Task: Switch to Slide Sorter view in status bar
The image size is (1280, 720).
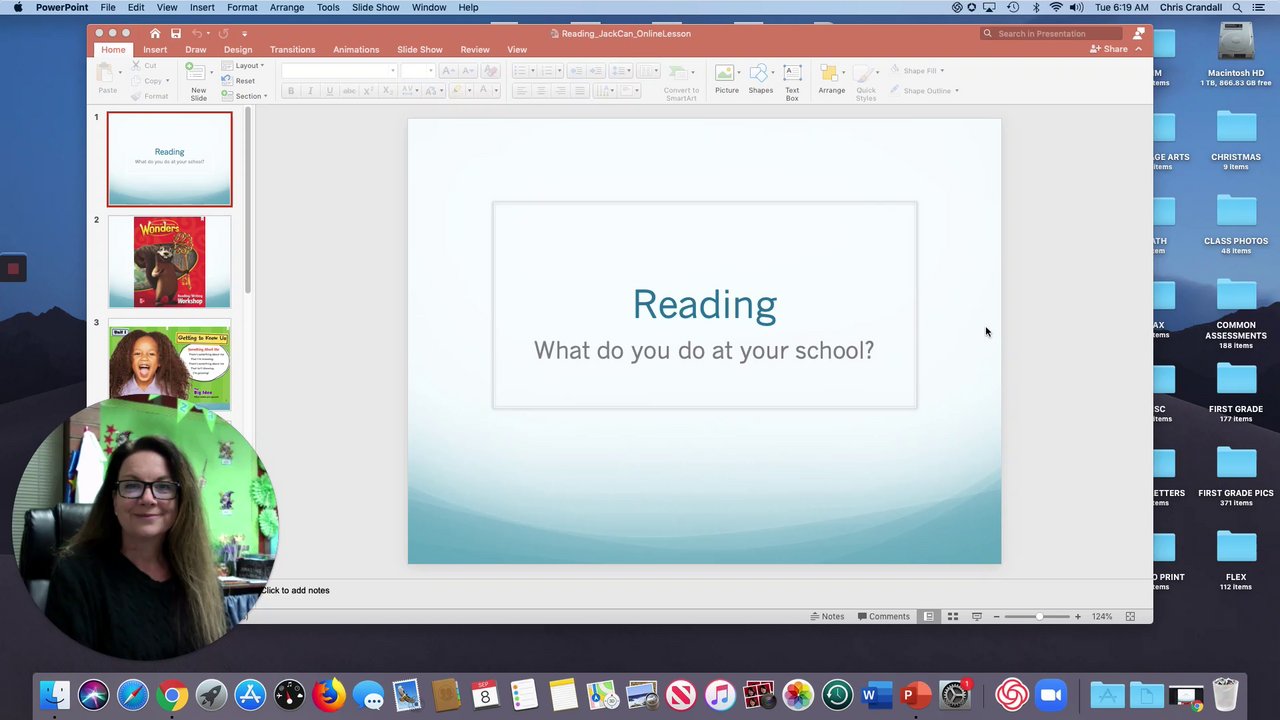Action: click(x=953, y=616)
